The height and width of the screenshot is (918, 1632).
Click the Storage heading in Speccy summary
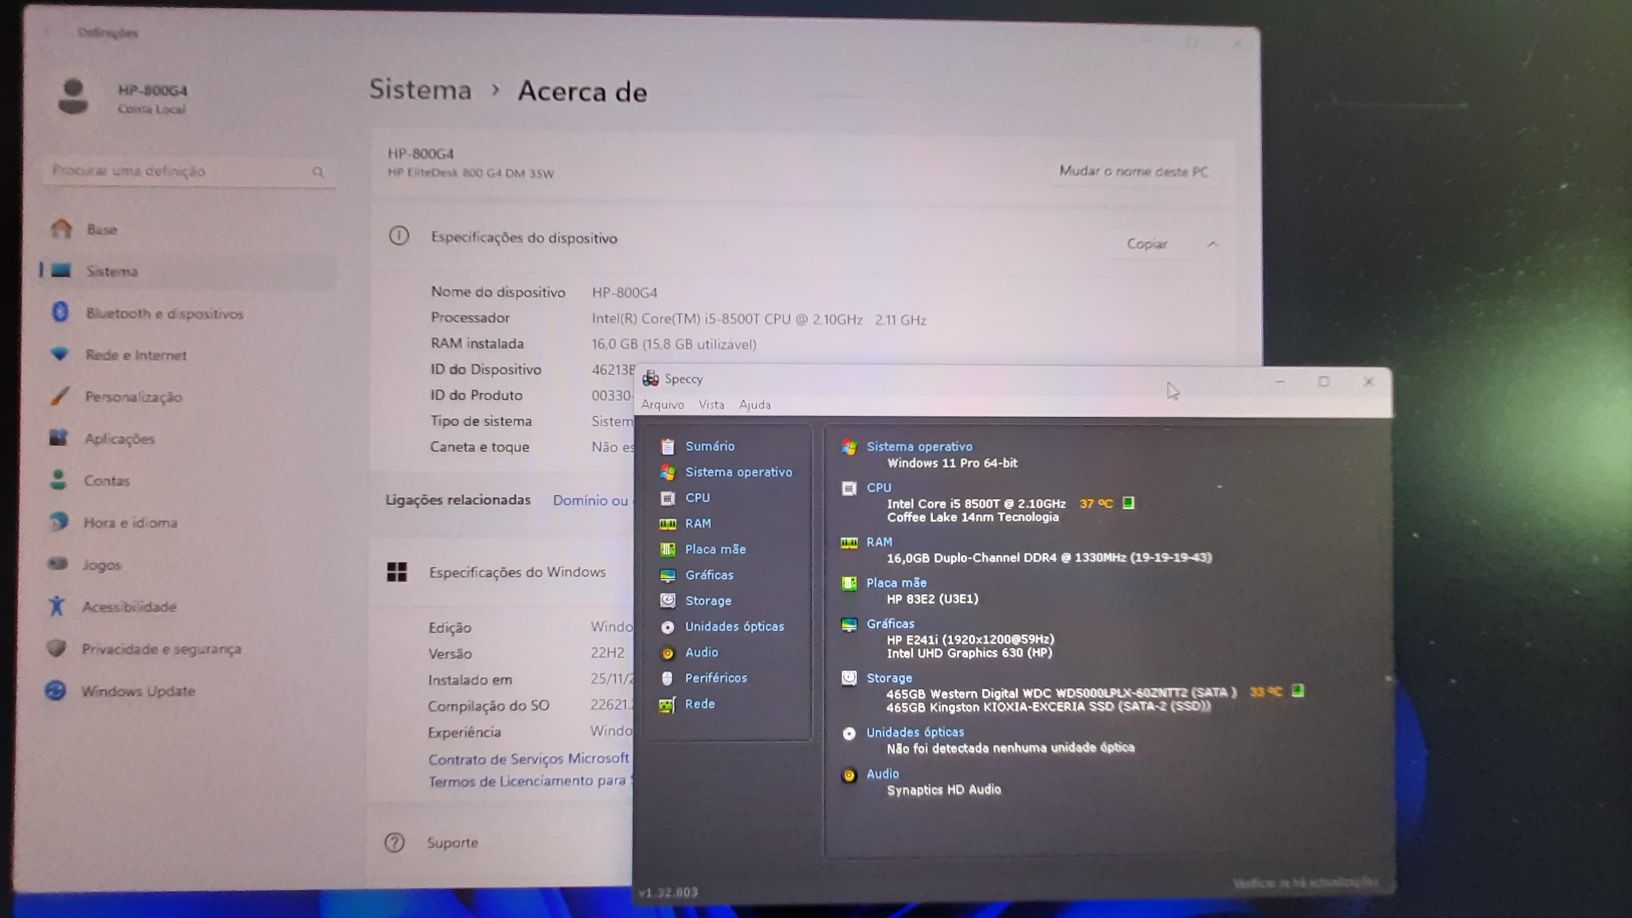click(x=889, y=678)
